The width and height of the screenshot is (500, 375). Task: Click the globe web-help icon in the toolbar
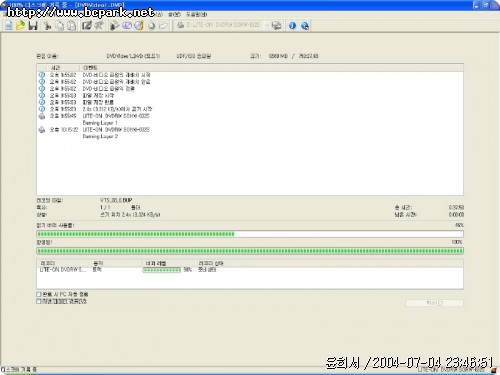(305, 26)
